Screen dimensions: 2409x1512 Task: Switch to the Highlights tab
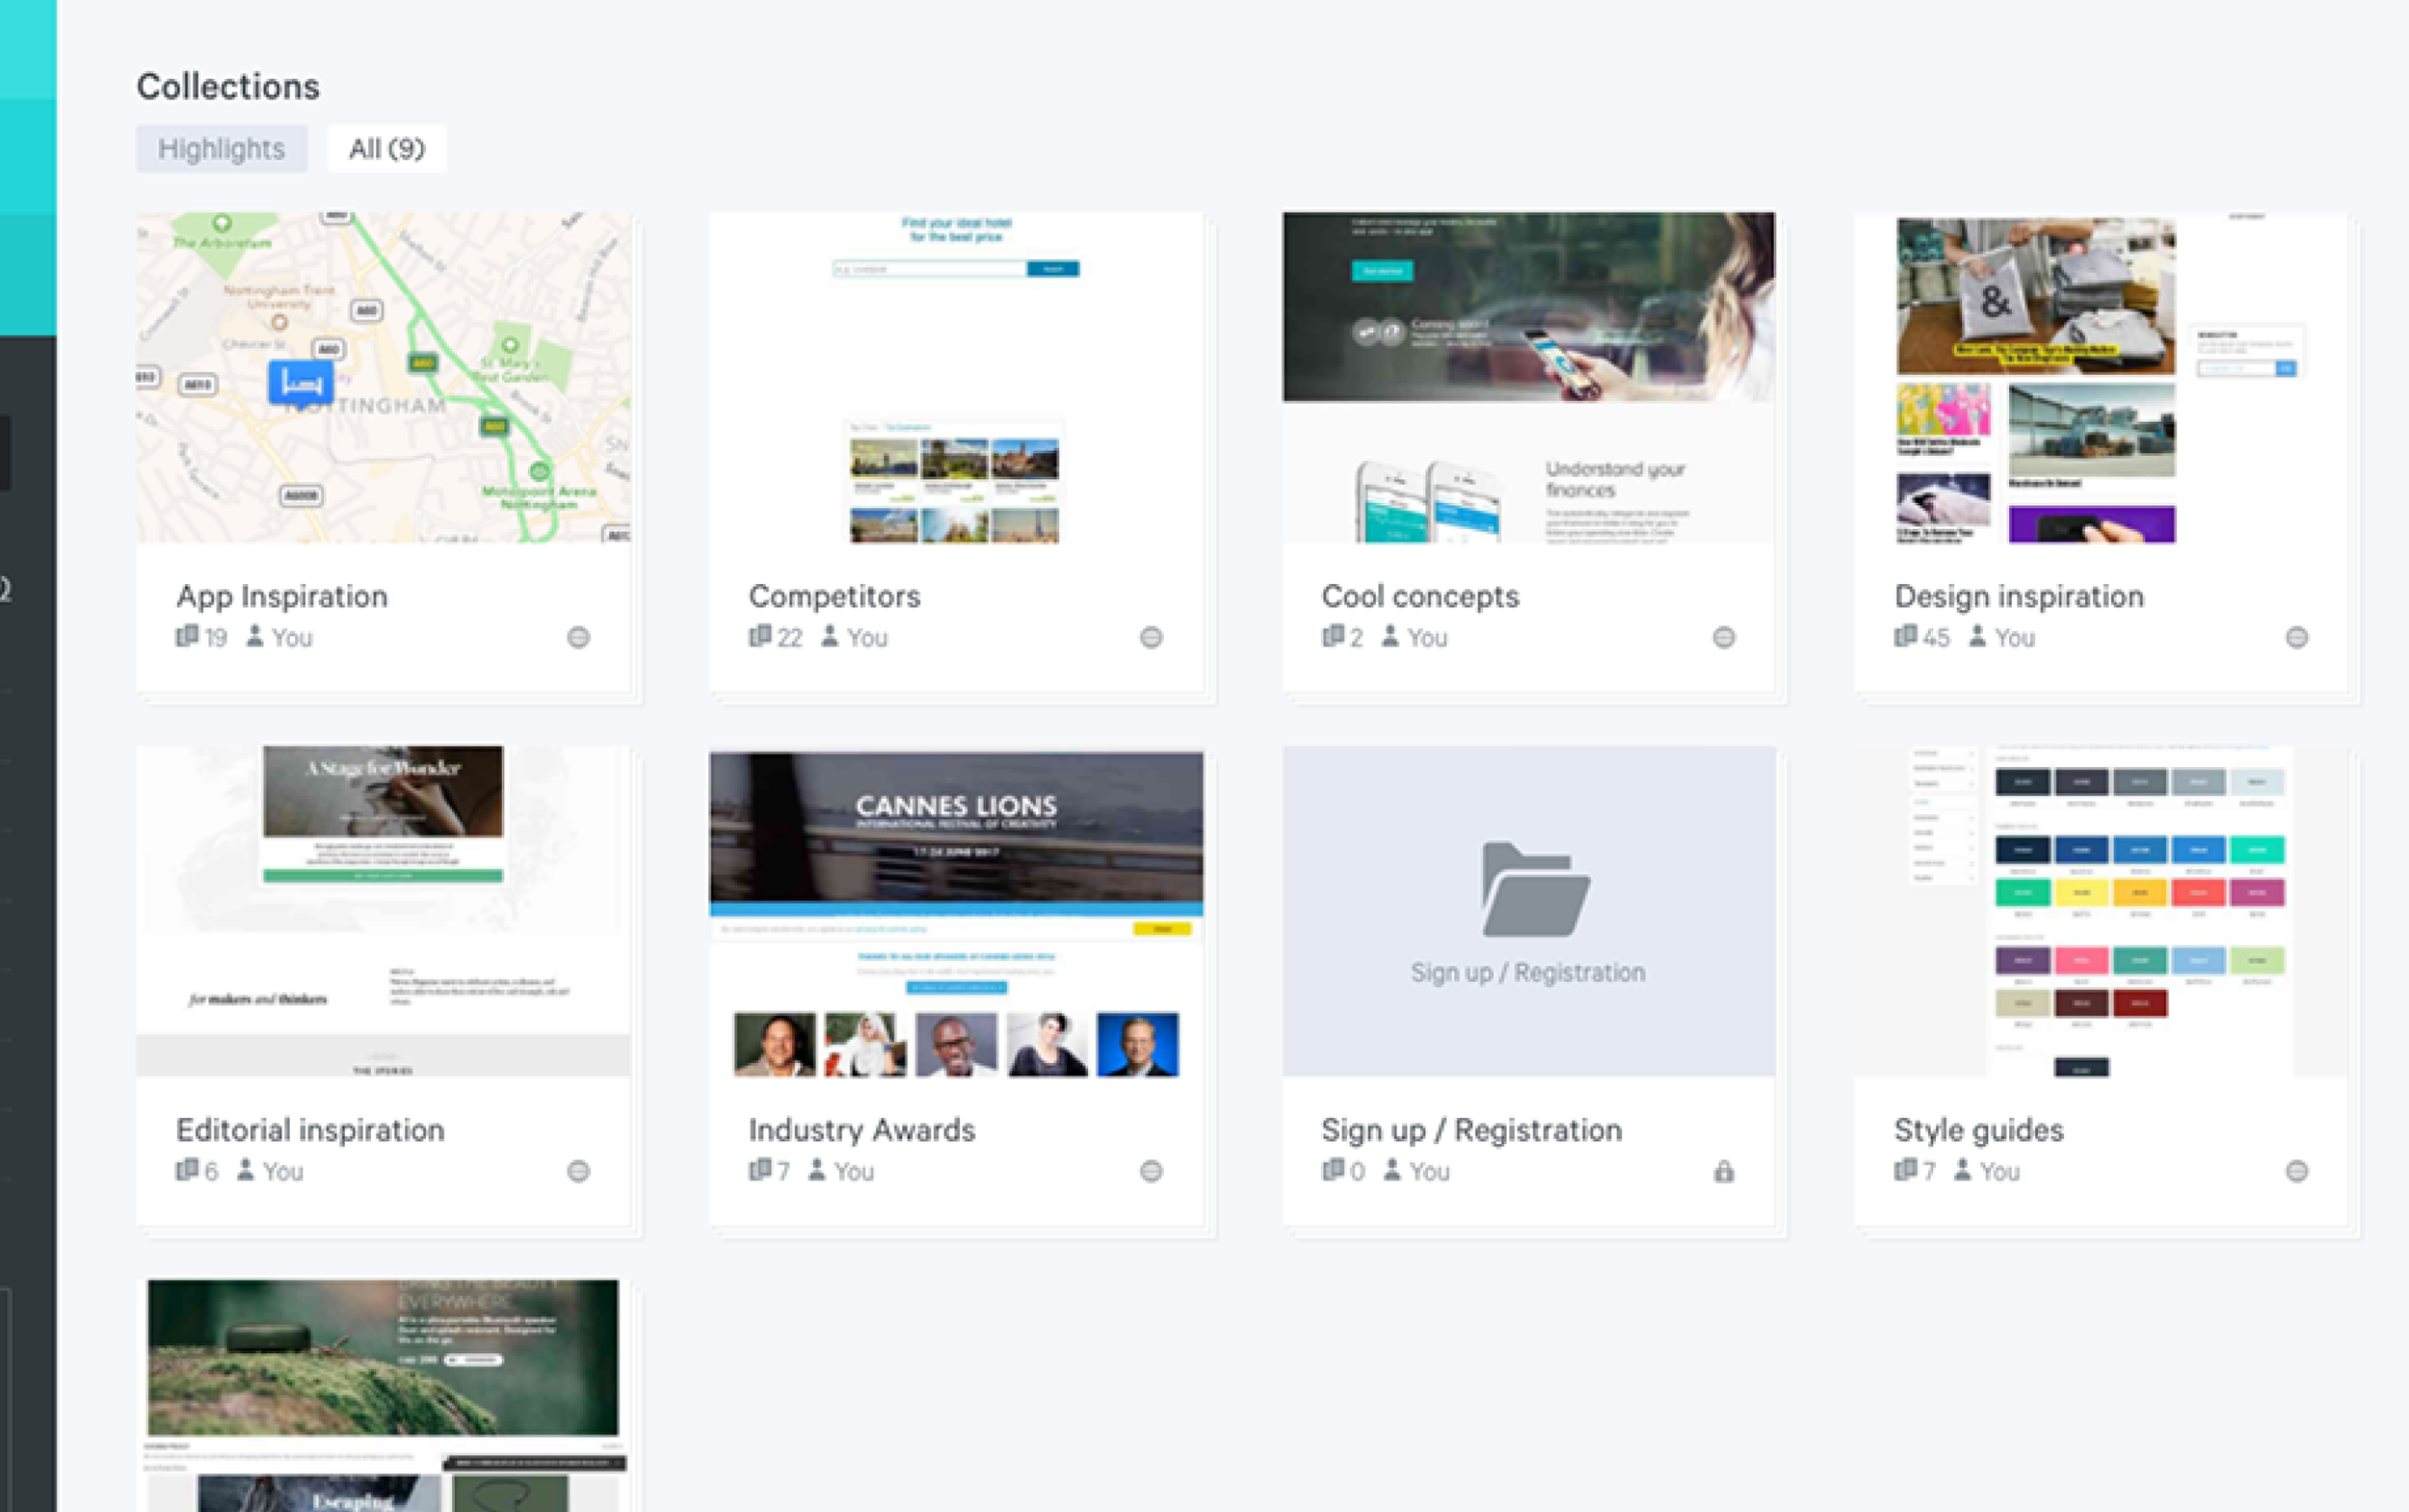[221, 149]
